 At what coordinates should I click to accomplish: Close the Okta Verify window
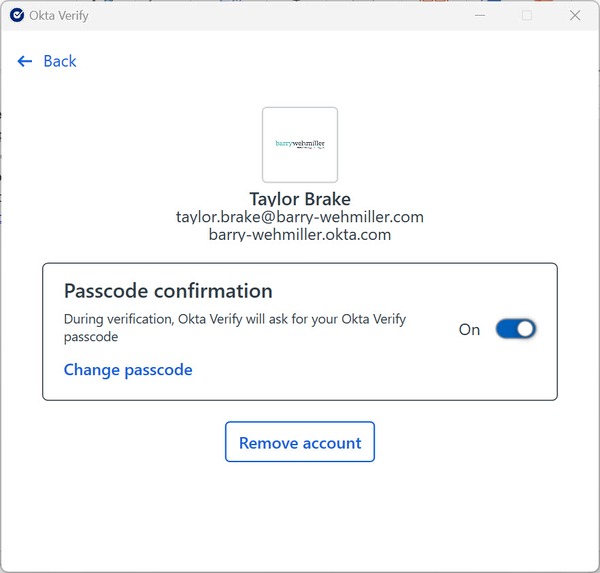tap(575, 15)
